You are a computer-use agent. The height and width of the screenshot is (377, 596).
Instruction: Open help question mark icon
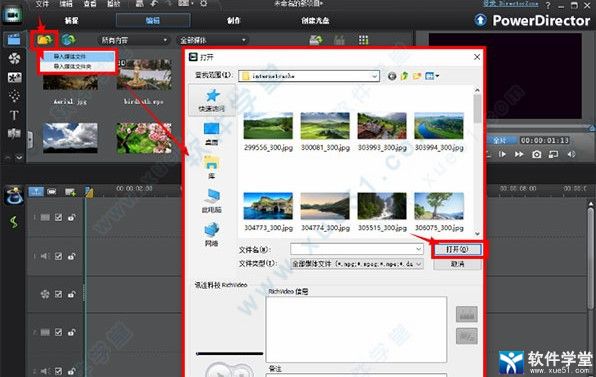point(548,5)
